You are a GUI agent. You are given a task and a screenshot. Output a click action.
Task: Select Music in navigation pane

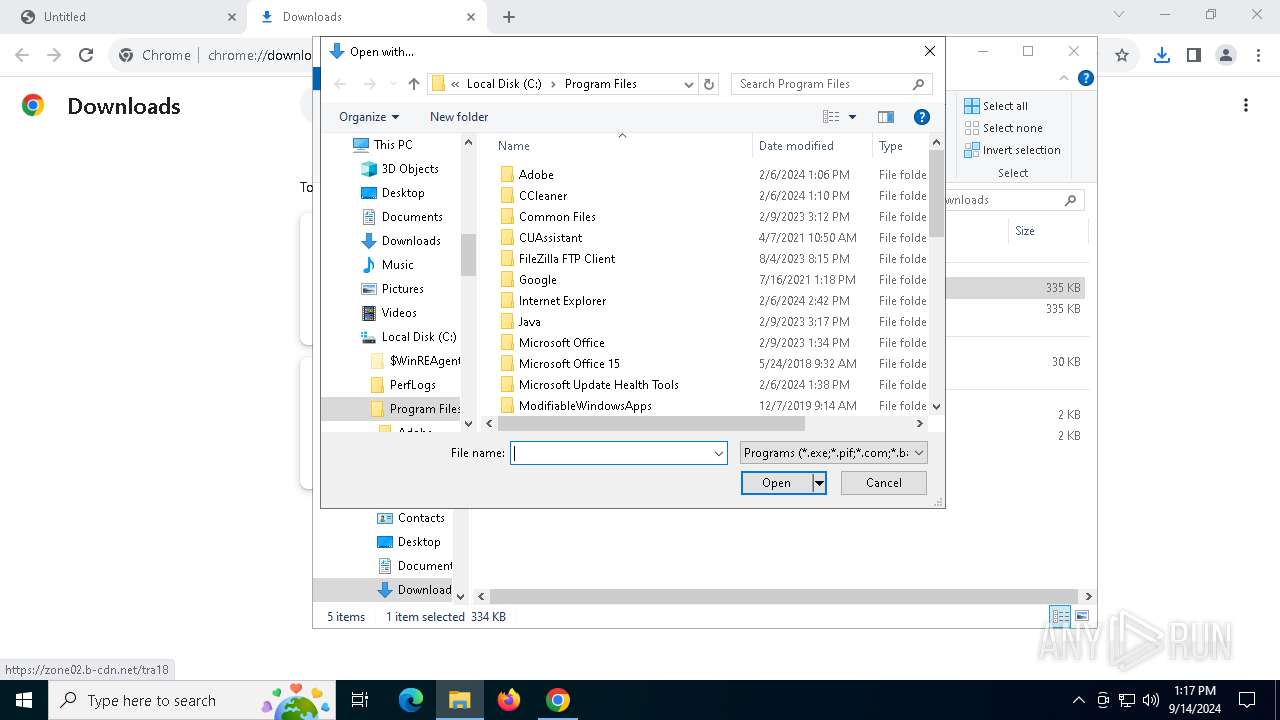click(x=397, y=265)
